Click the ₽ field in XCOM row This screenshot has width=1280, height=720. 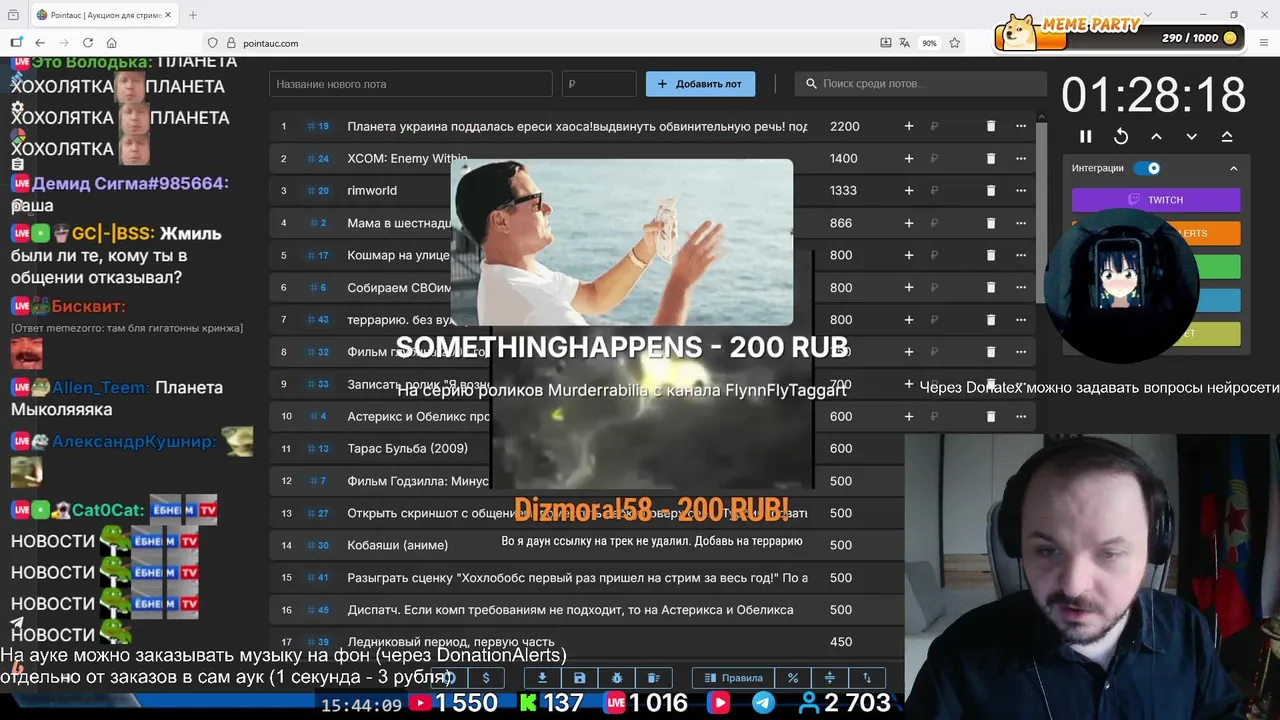pos(950,158)
